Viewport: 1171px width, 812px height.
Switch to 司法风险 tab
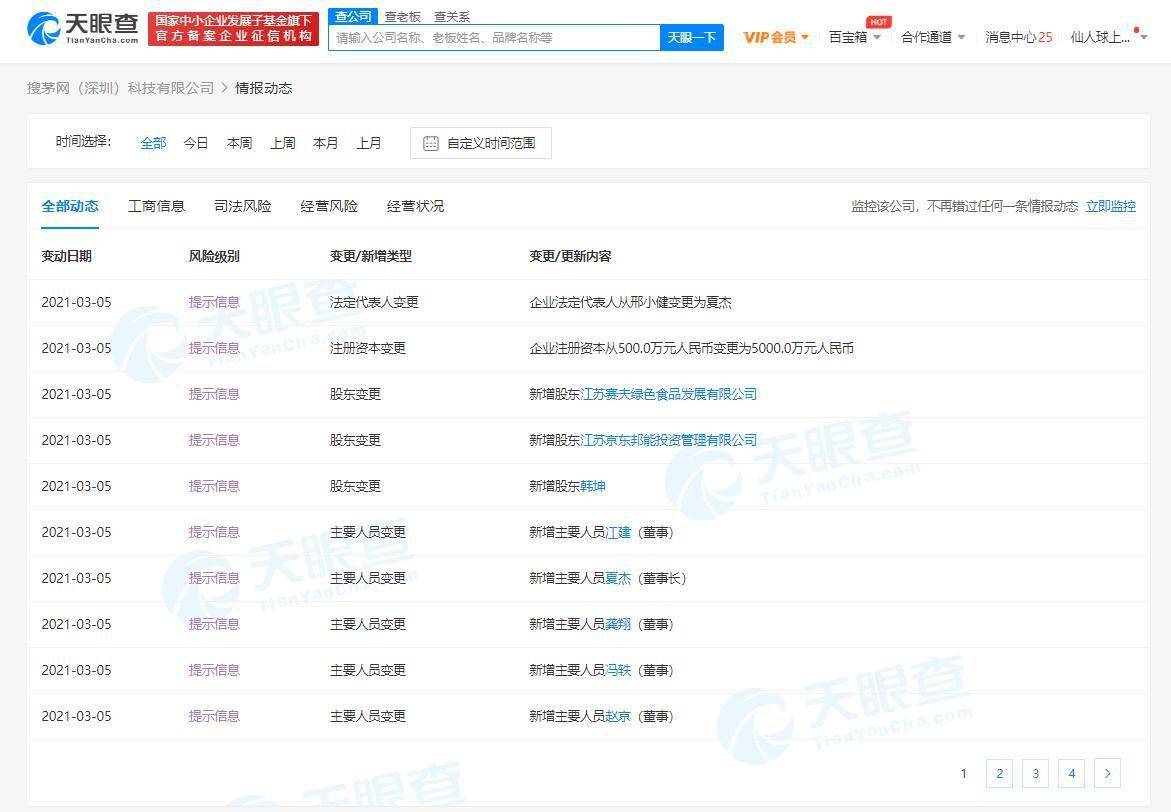[243, 206]
